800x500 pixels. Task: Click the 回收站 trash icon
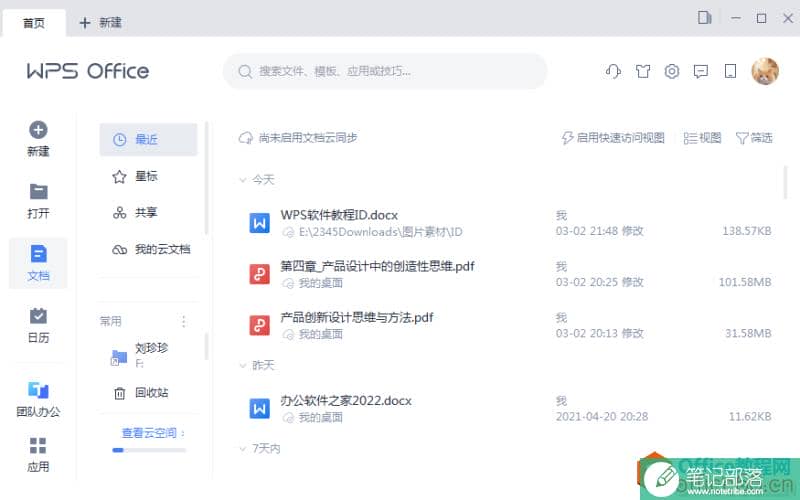click(119, 393)
